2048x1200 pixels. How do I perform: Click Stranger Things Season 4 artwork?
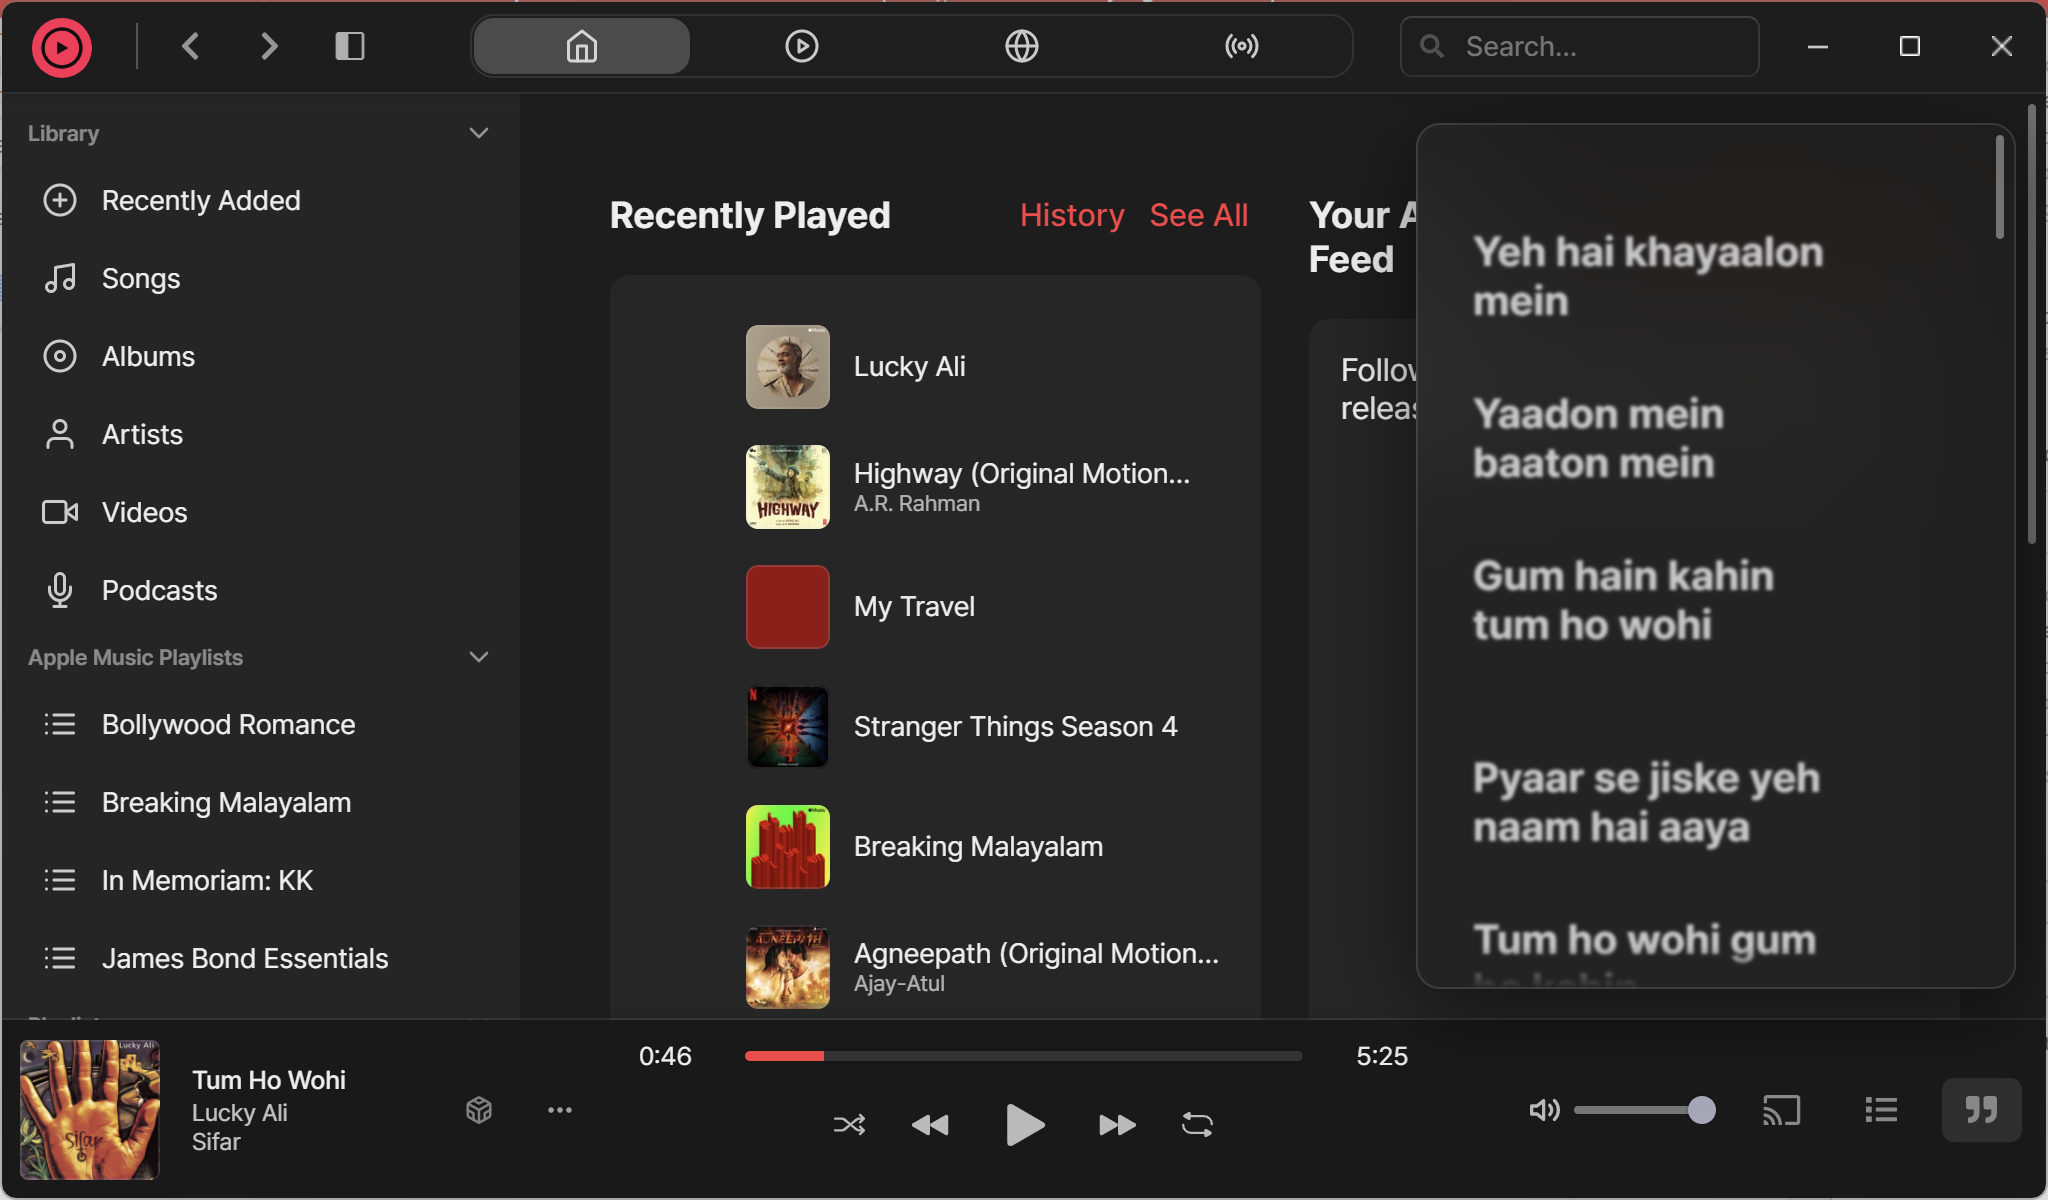tap(788, 727)
